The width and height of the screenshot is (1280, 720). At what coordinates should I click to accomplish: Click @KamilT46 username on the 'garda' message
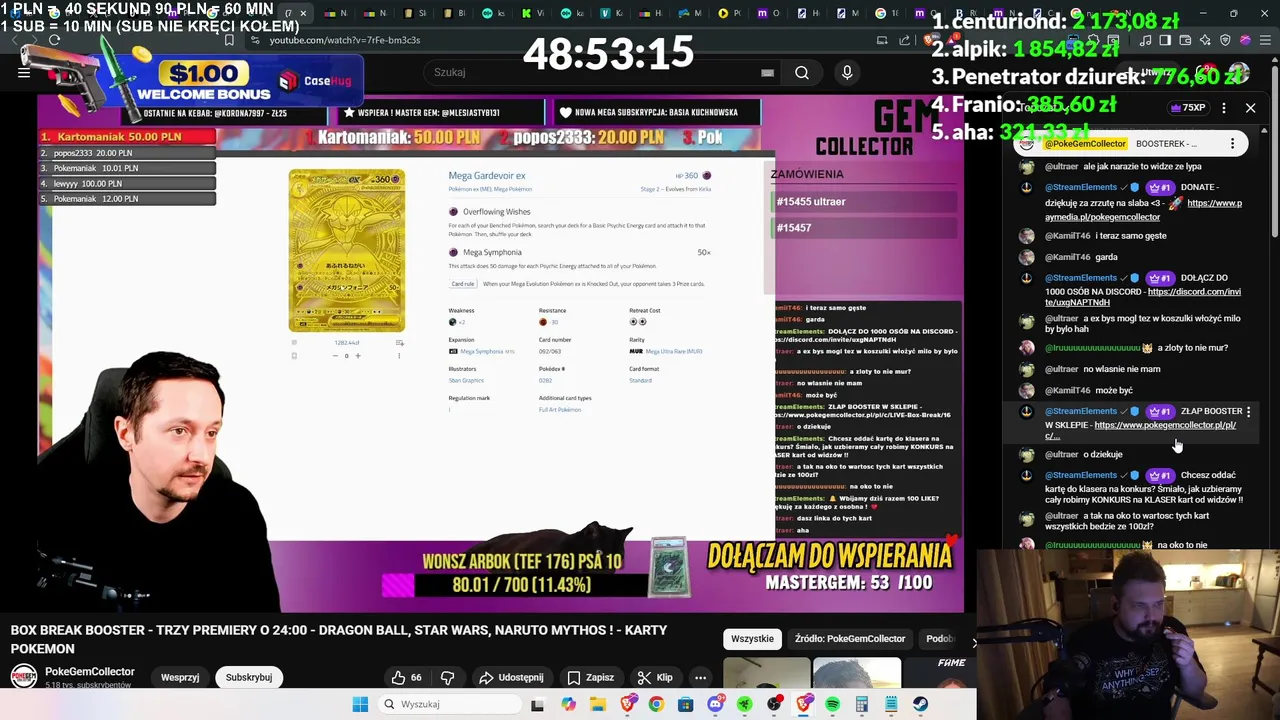[1068, 257]
